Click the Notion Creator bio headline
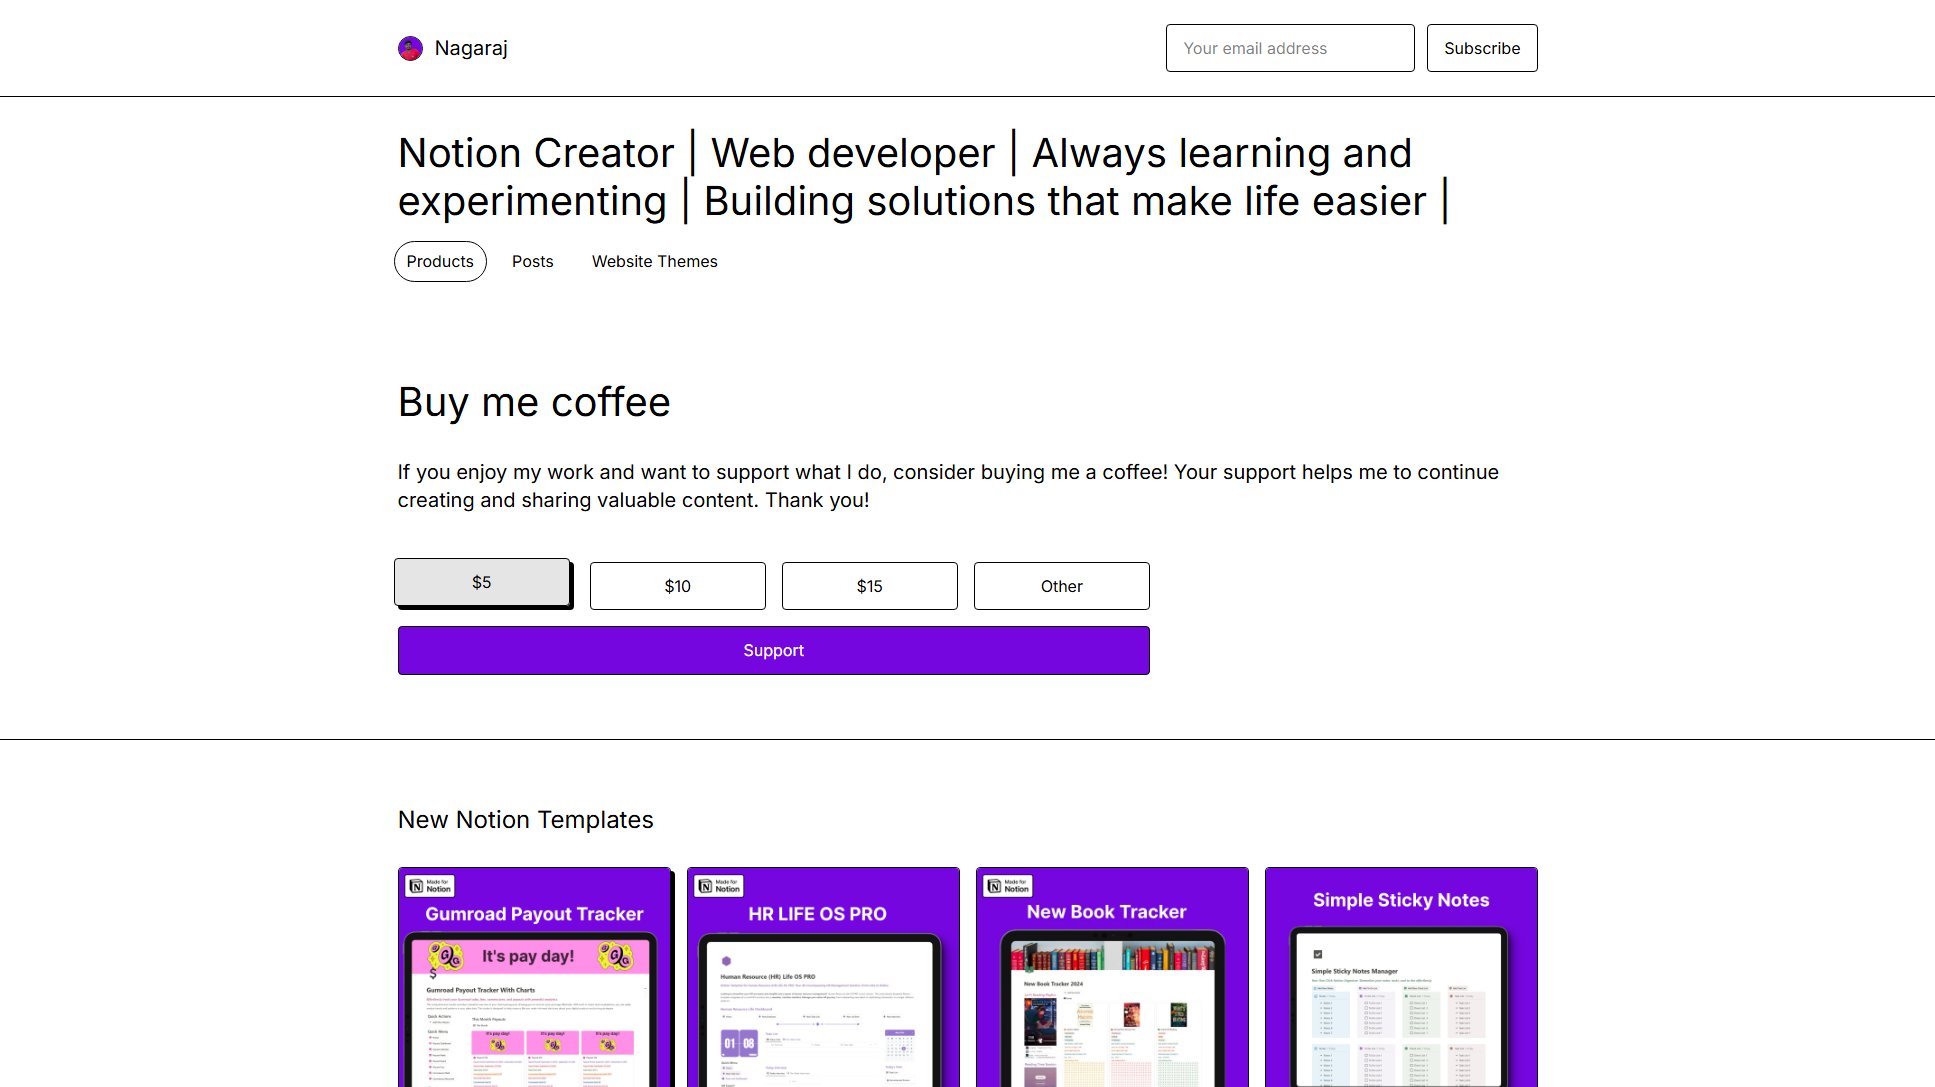 point(924,177)
